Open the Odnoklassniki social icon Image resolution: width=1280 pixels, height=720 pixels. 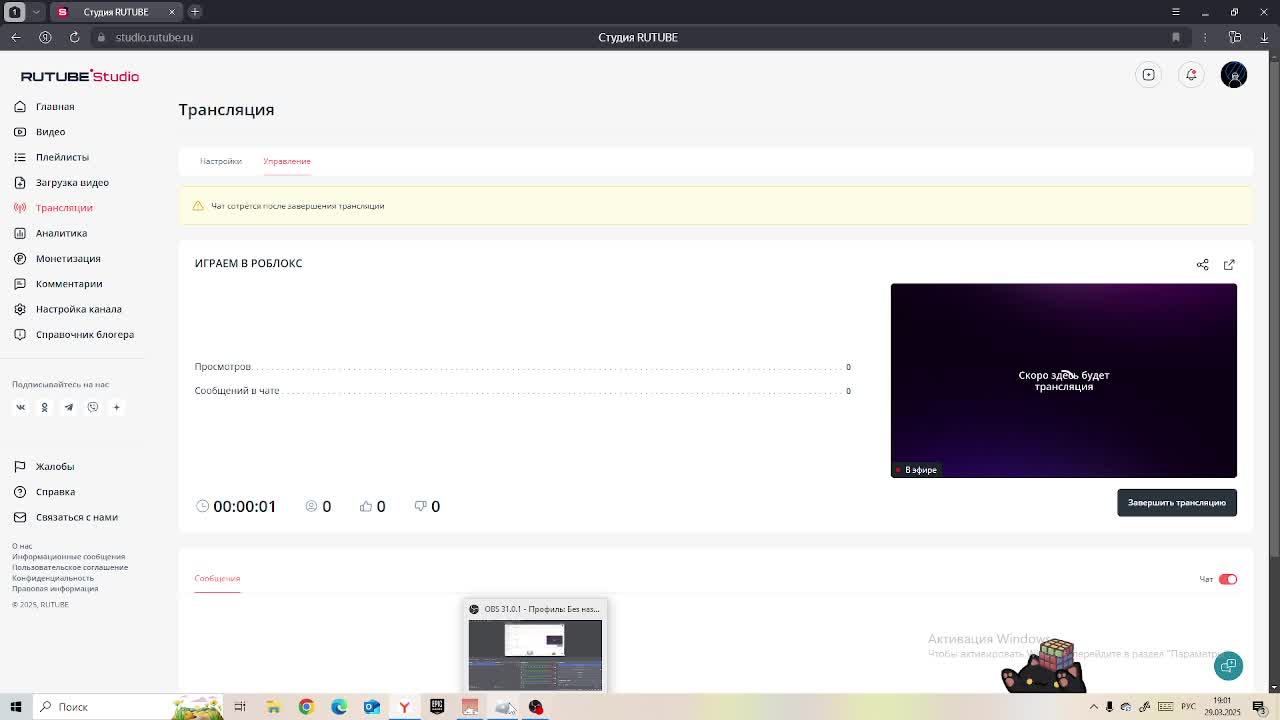pos(44,407)
